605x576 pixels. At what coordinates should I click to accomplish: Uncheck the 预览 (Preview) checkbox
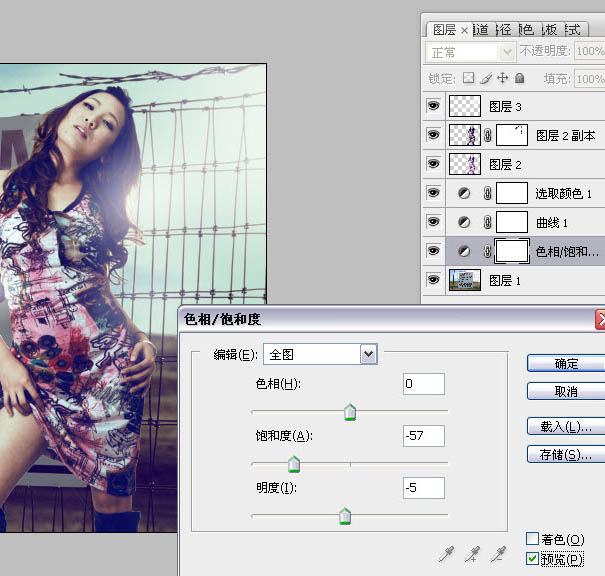(532, 558)
